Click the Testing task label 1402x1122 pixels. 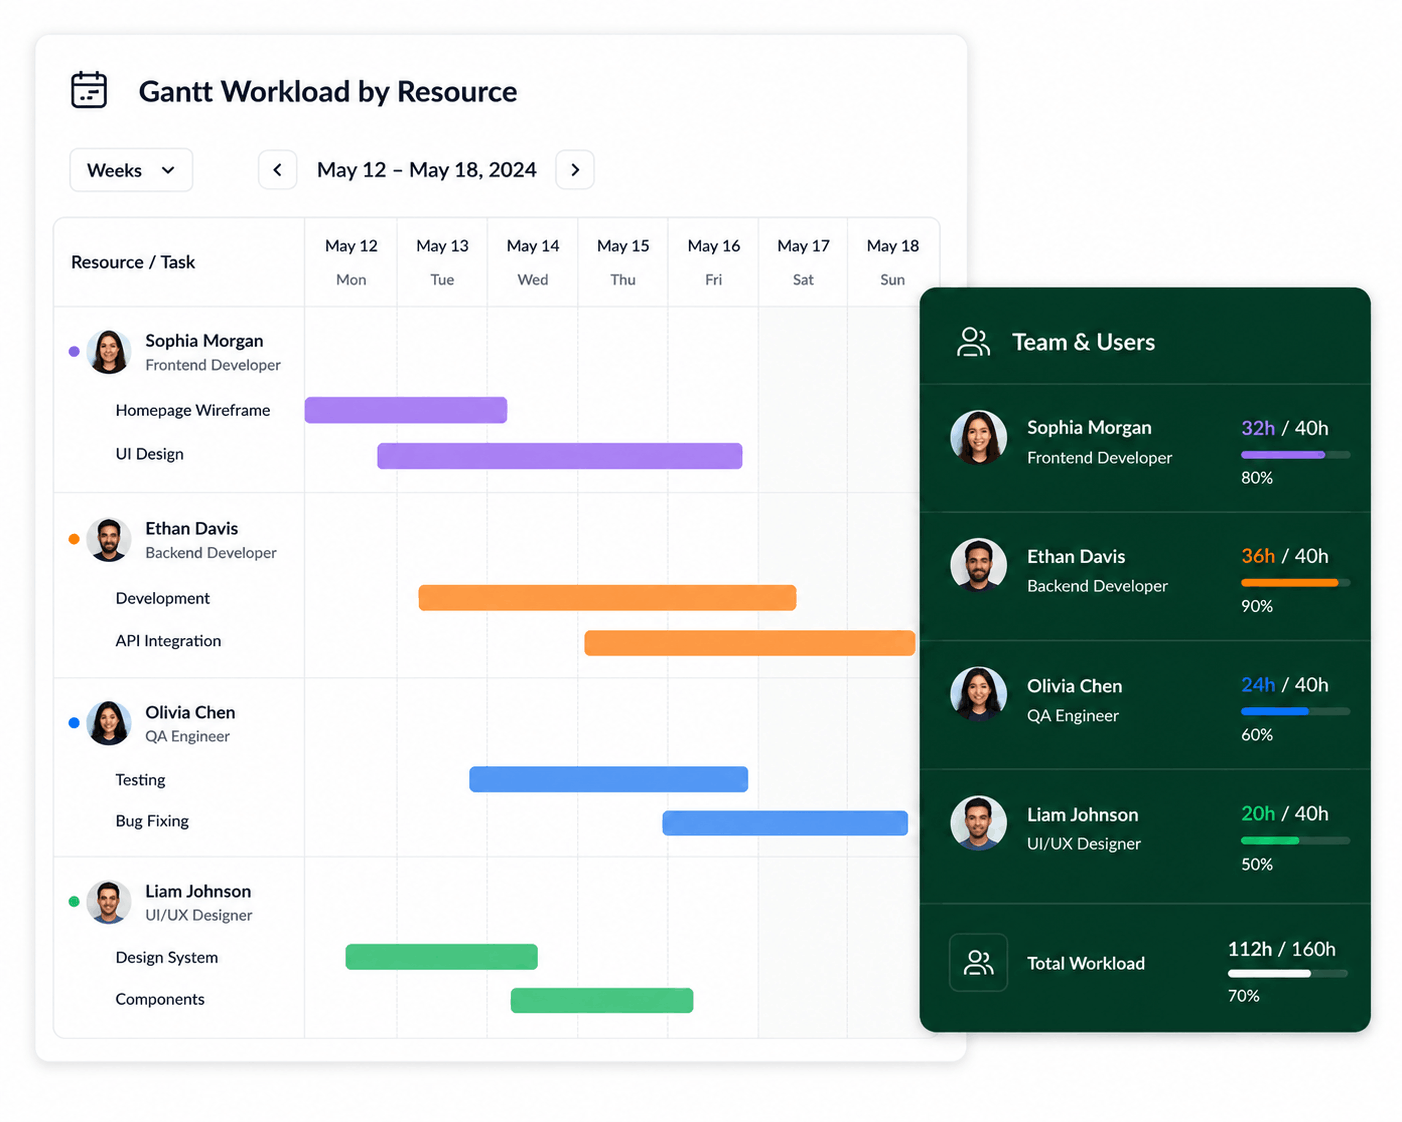(x=141, y=780)
